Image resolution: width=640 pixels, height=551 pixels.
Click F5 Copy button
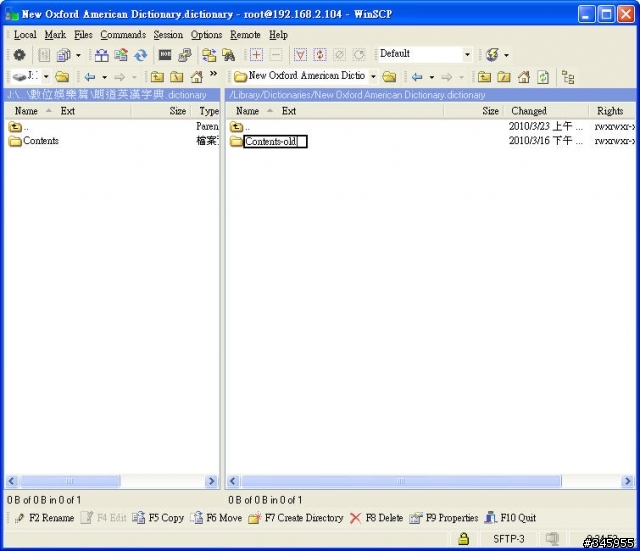(158, 518)
